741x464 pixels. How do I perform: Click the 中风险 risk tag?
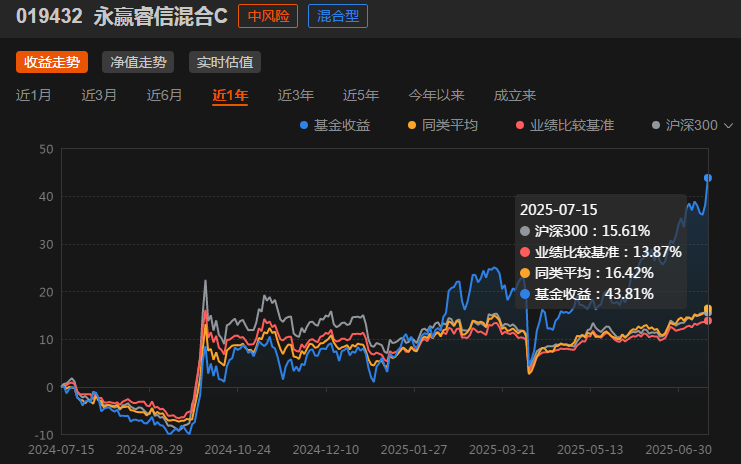click(268, 16)
